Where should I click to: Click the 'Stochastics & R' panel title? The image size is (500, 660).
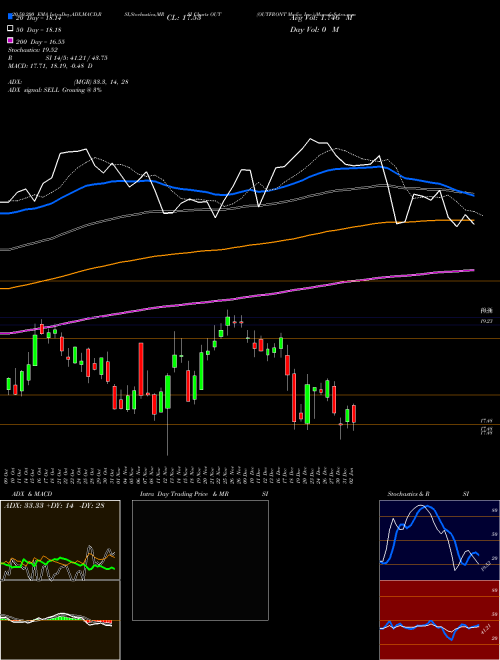click(408, 494)
